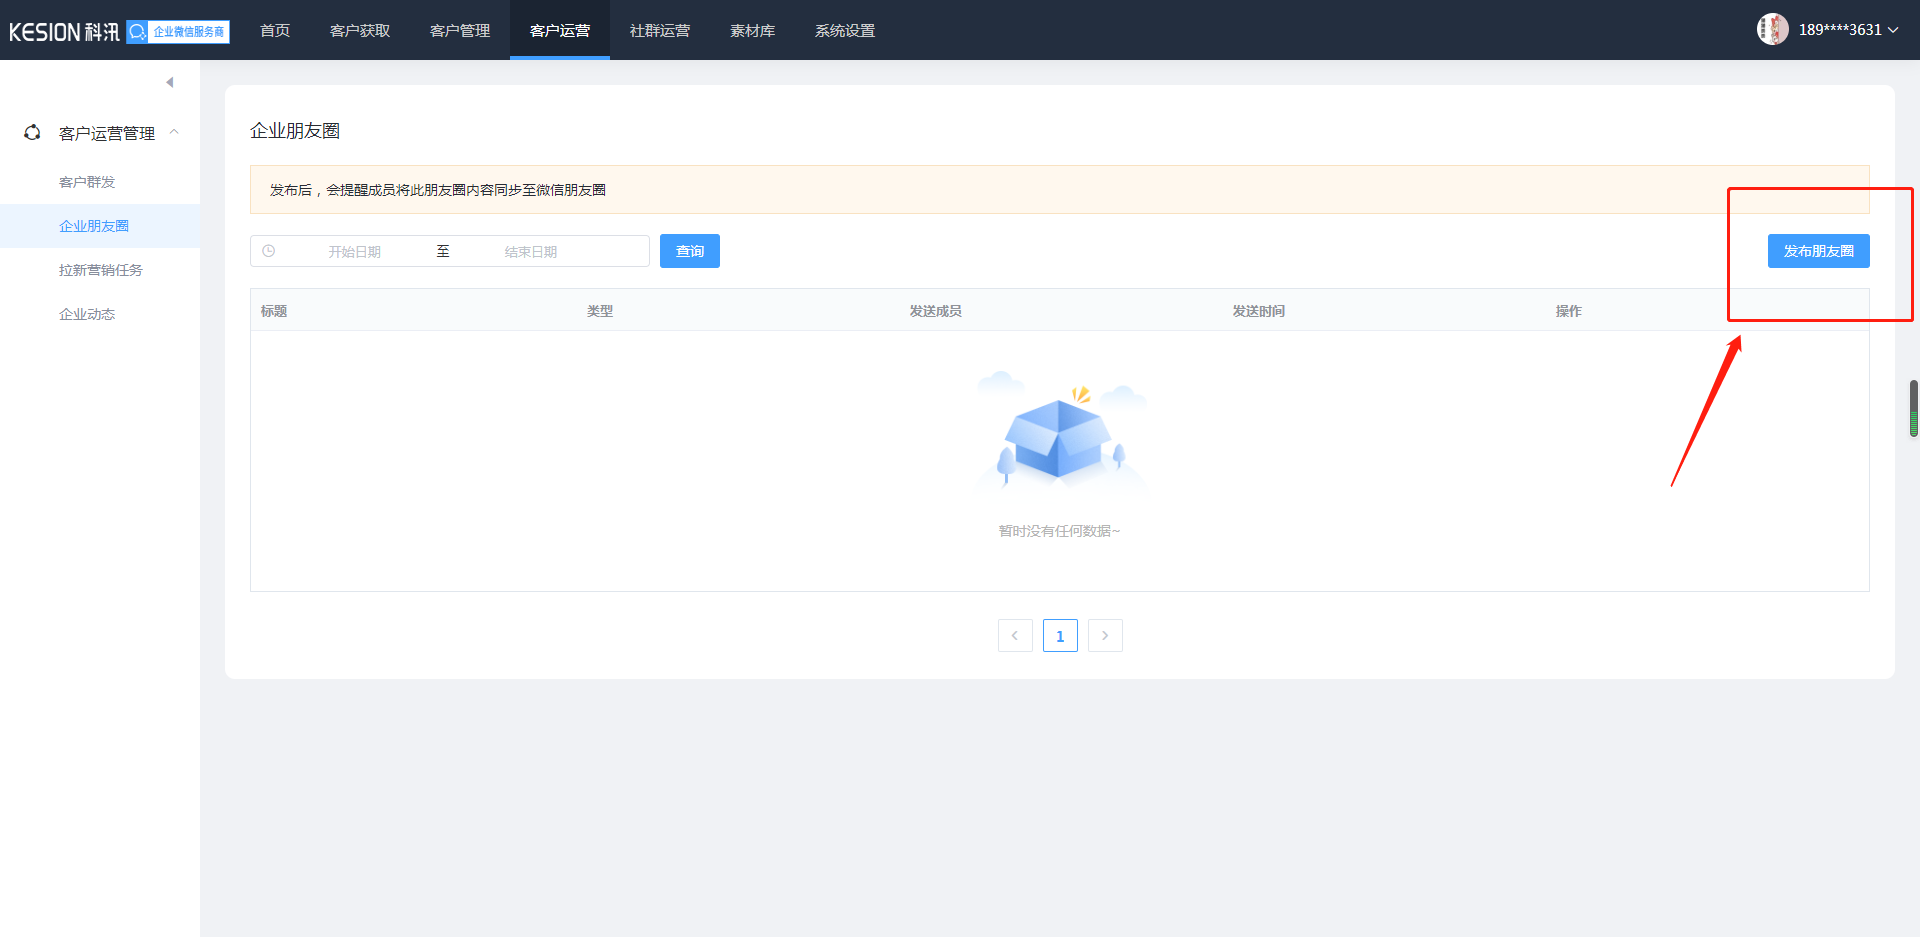The width and height of the screenshot is (1920, 937).
Task: Click the right-edge scrollbar handle
Action: coord(1913,408)
